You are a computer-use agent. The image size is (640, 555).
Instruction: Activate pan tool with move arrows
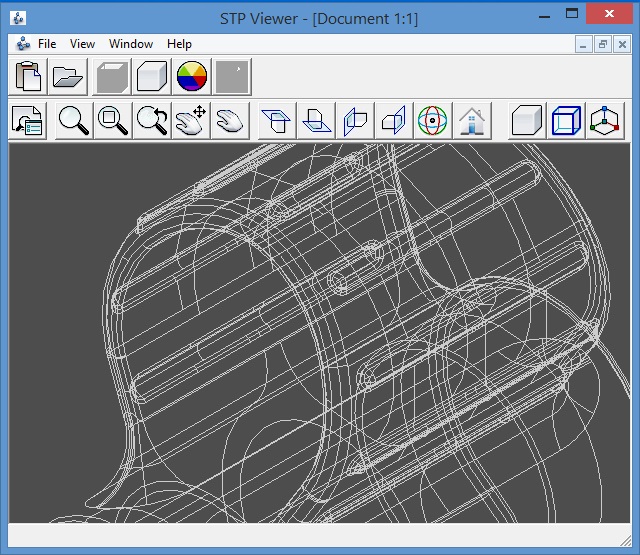click(191, 121)
